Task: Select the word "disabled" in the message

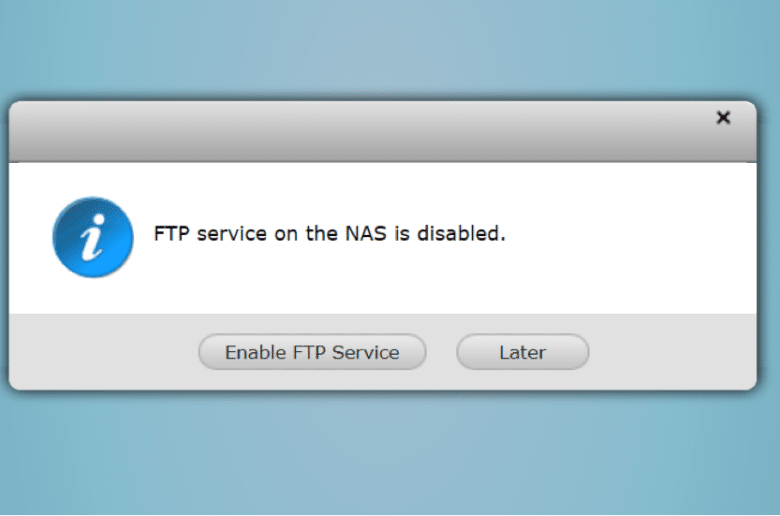Action: coord(461,233)
